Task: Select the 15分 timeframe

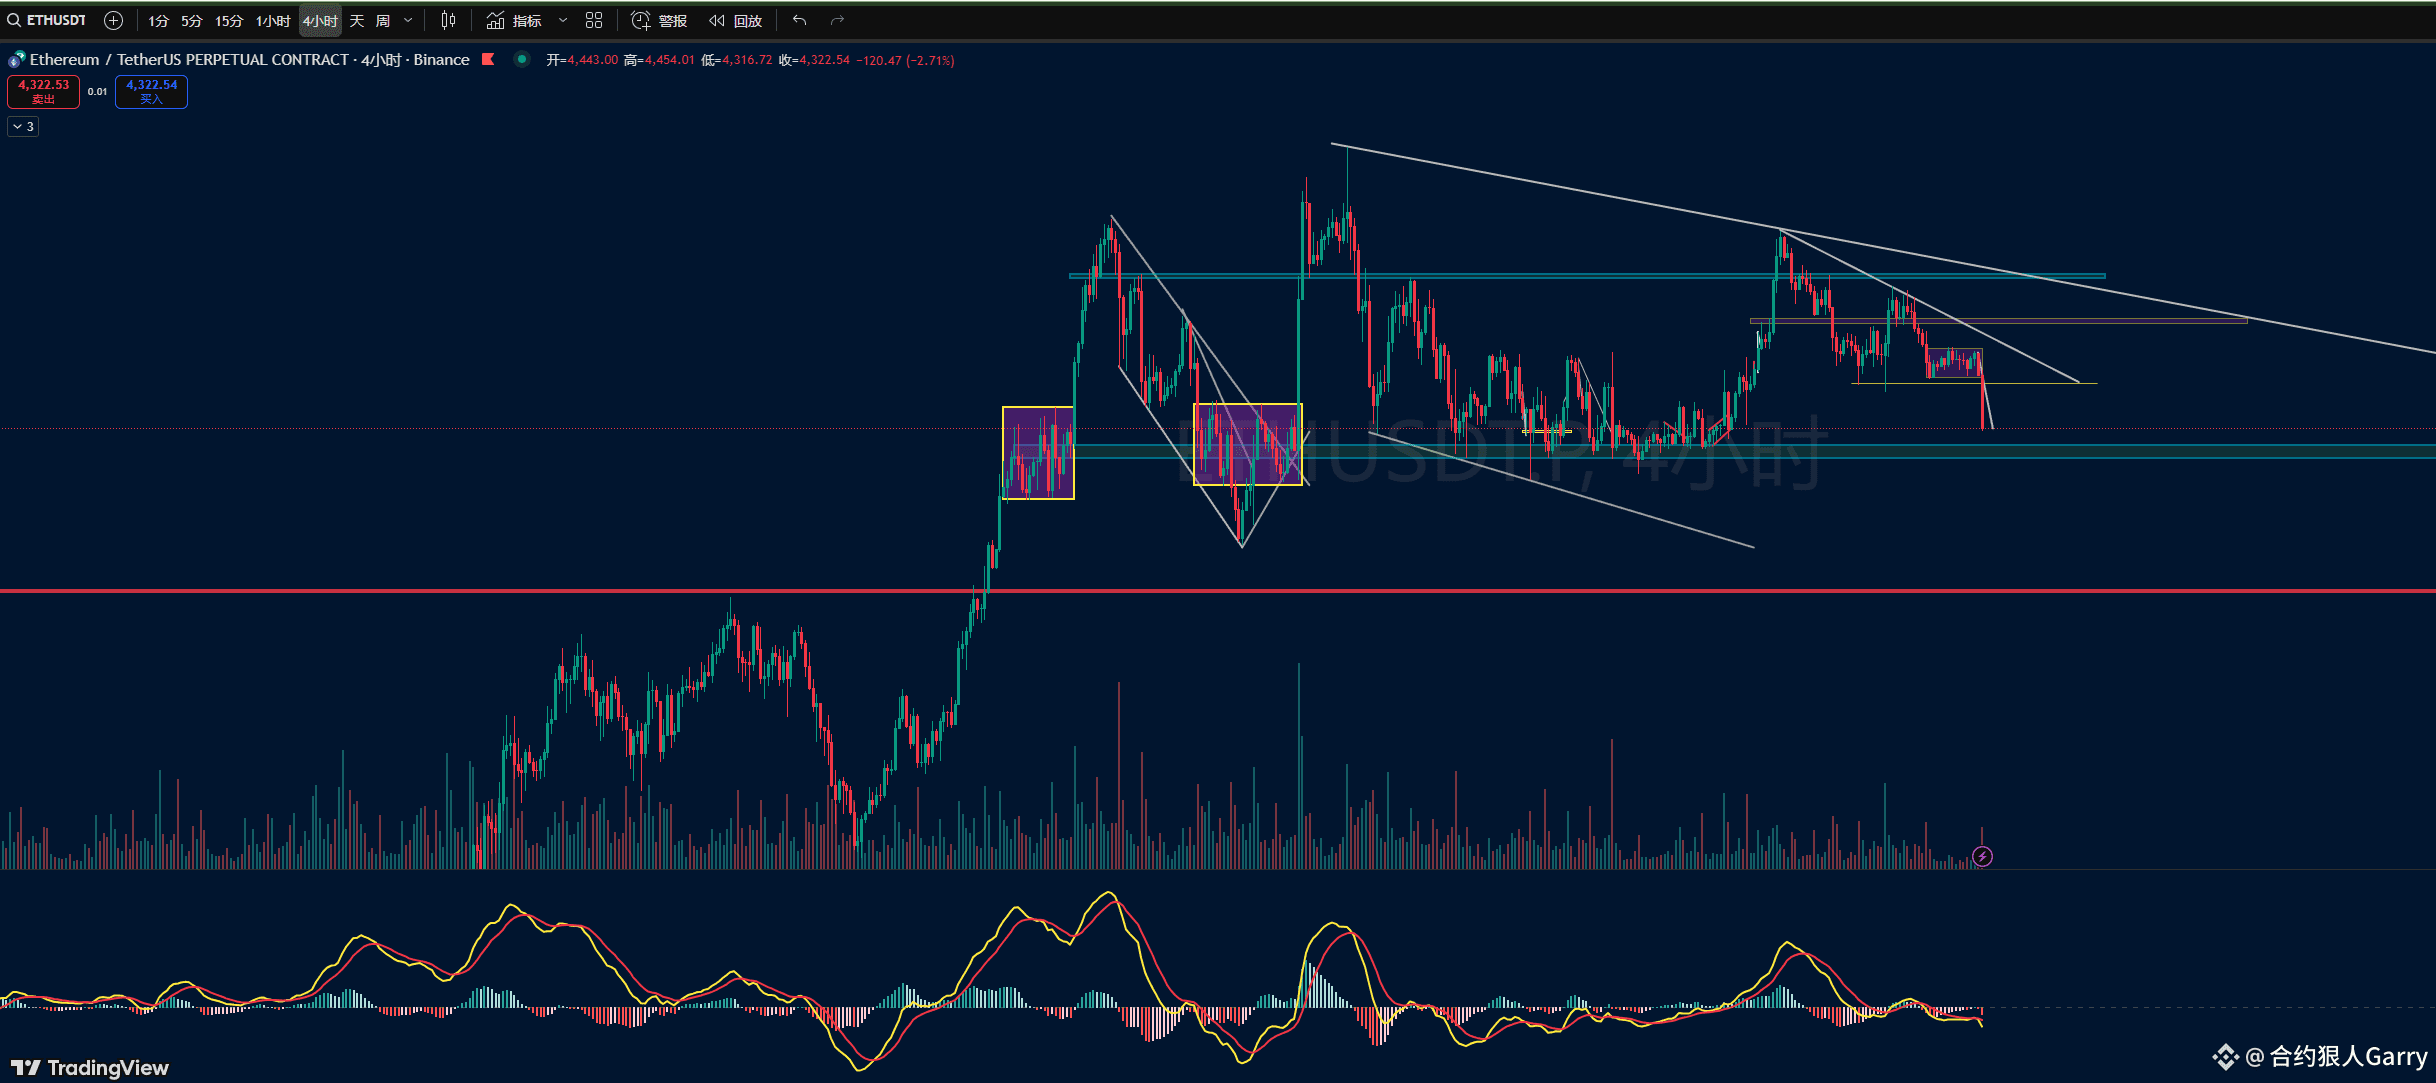Action: (229, 20)
